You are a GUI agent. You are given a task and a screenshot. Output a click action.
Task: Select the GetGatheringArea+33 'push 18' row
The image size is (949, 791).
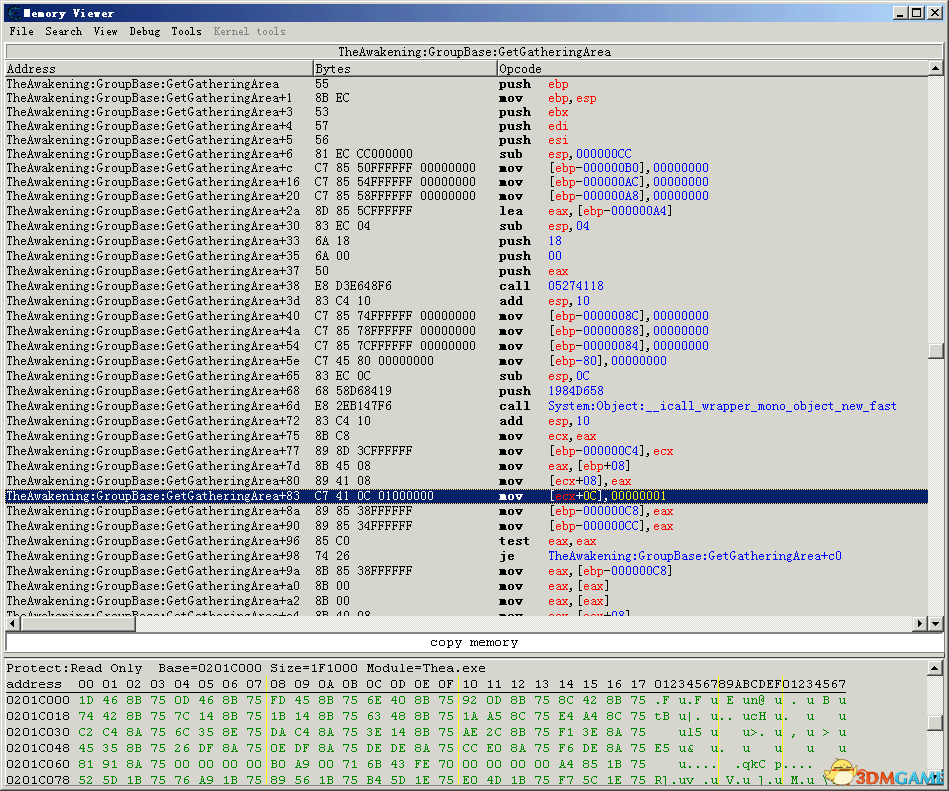click(x=466, y=241)
